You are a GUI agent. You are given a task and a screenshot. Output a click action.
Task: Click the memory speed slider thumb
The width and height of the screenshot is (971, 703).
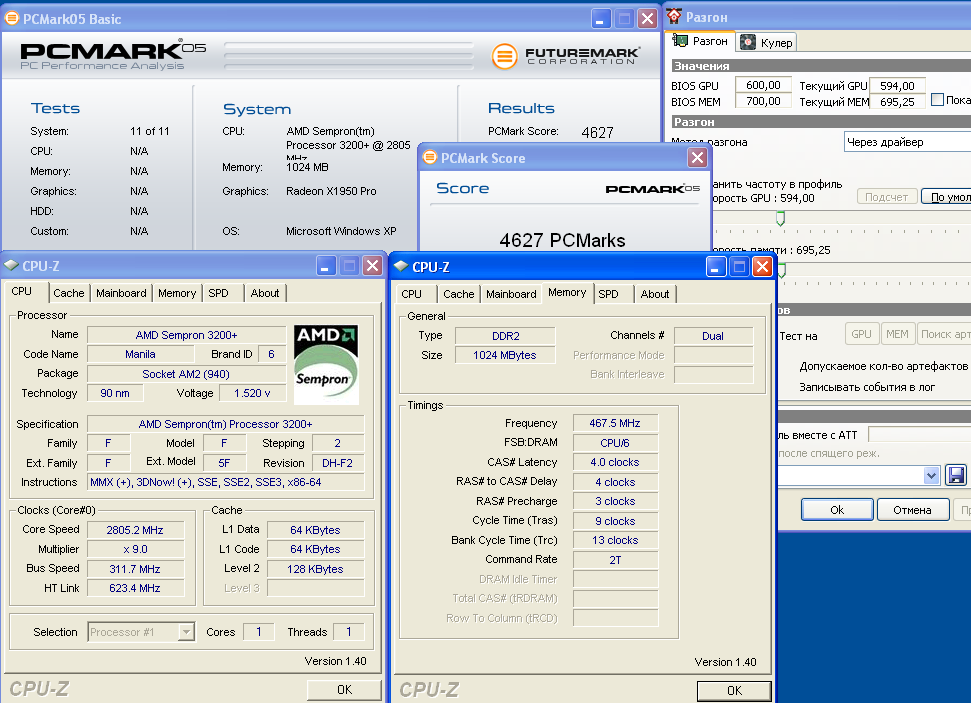pos(782,270)
